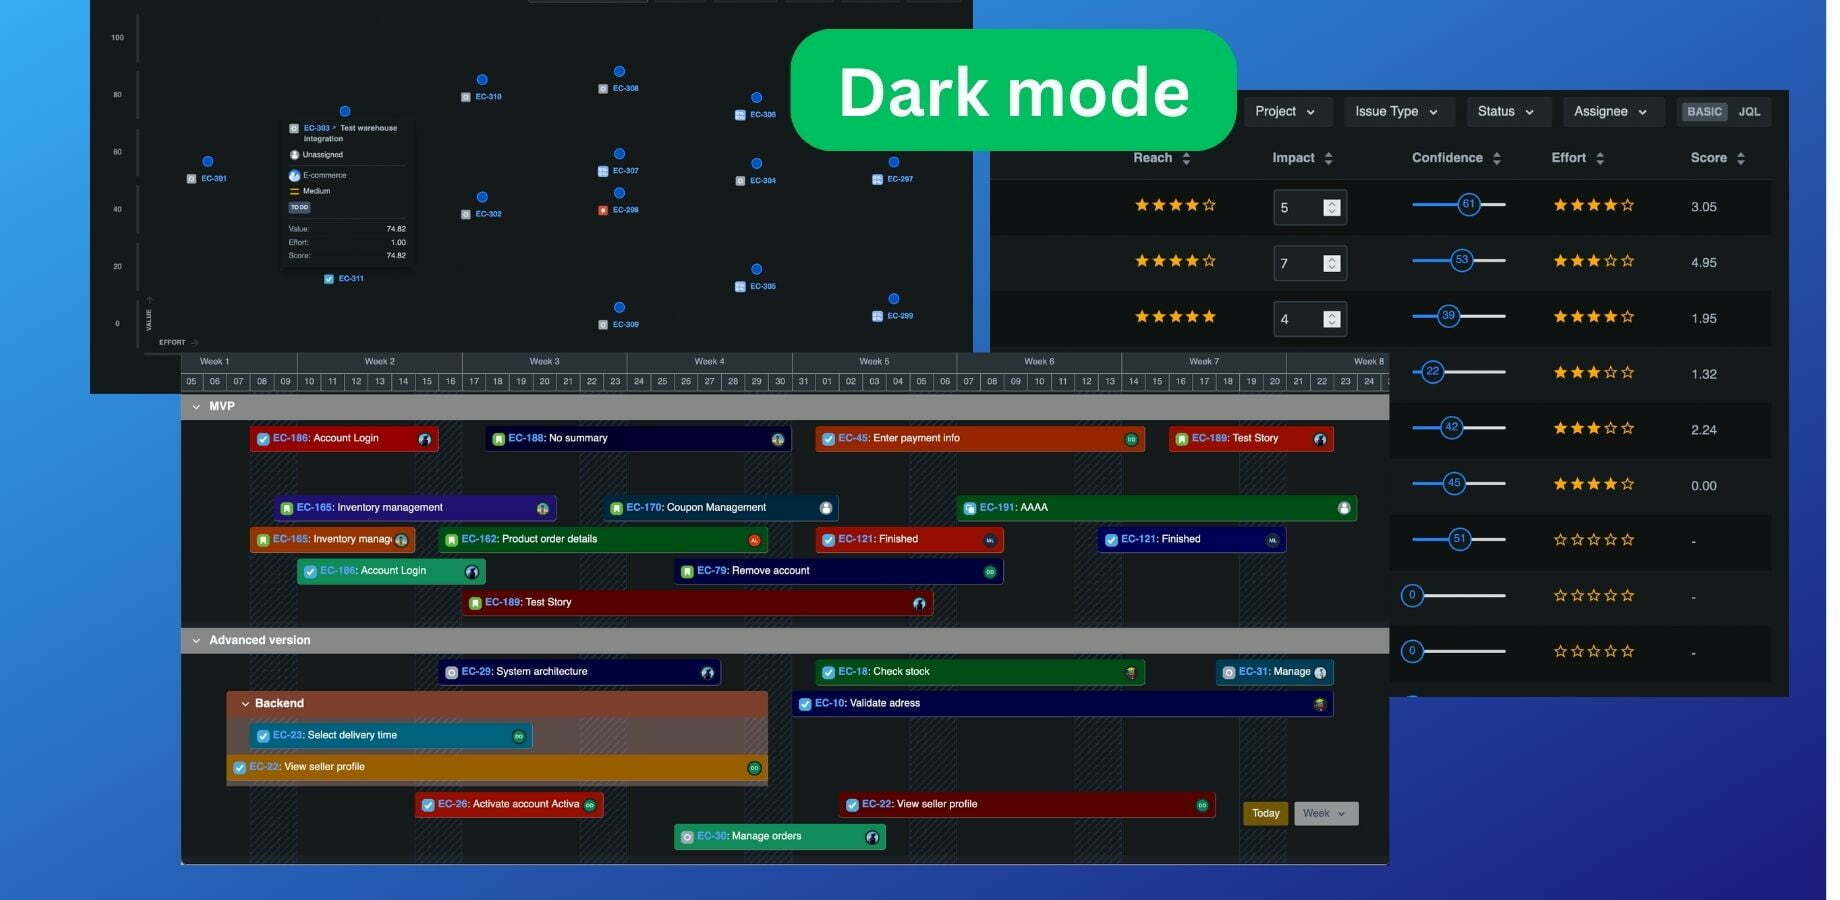Click the Confidence slider handle at 61
Image resolution: width=1840 pixels, height=900 pixels.
point(1468,204)
